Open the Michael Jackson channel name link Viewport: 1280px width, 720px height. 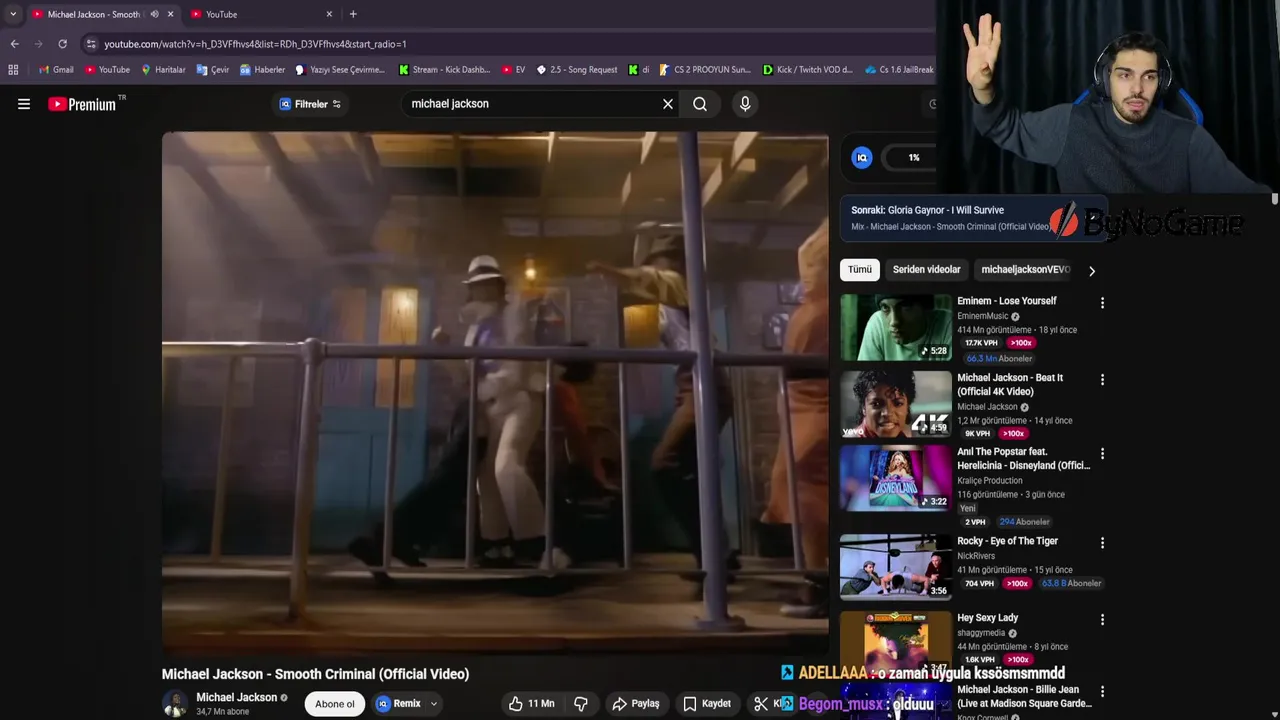point(236,697)
